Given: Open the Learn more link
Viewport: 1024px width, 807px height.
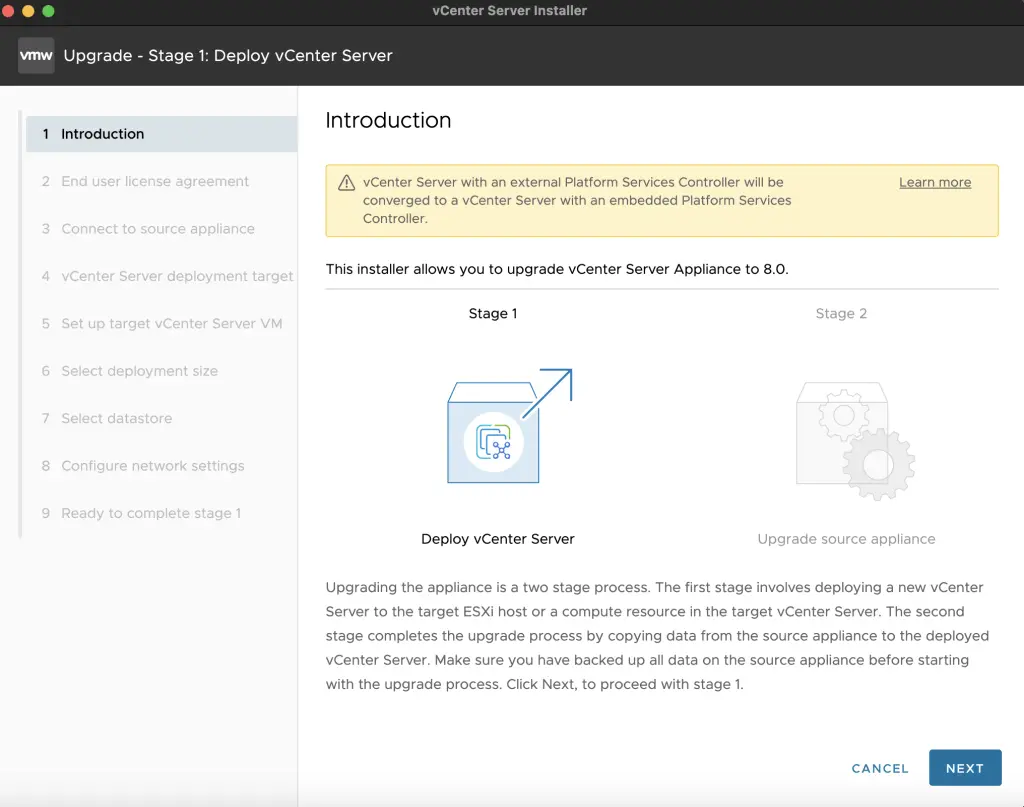Looking at the screenshot, I should 934,182.
